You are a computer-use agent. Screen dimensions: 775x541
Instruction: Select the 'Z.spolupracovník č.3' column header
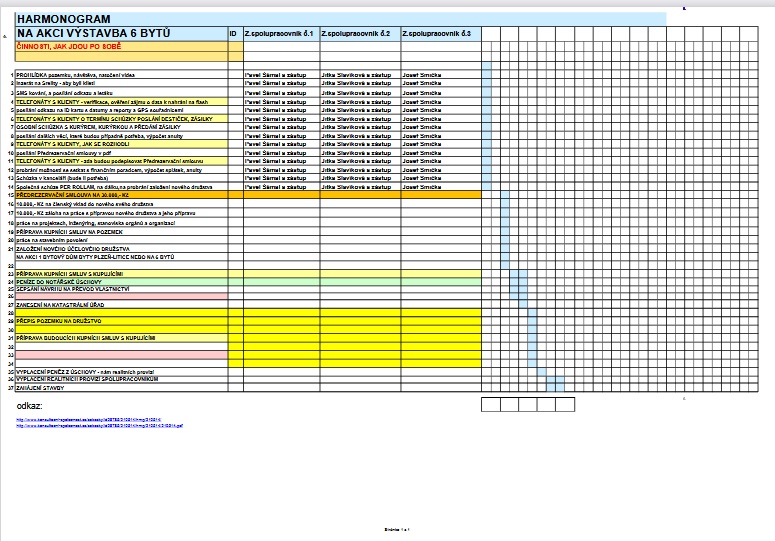[x=440, y=34]
